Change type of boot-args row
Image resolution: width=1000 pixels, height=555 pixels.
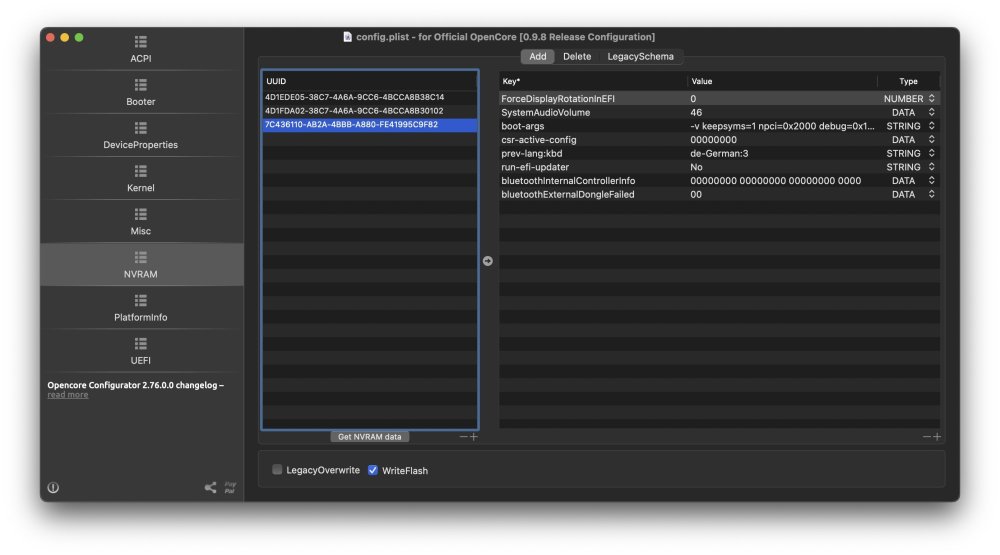[x=932, y=126]
